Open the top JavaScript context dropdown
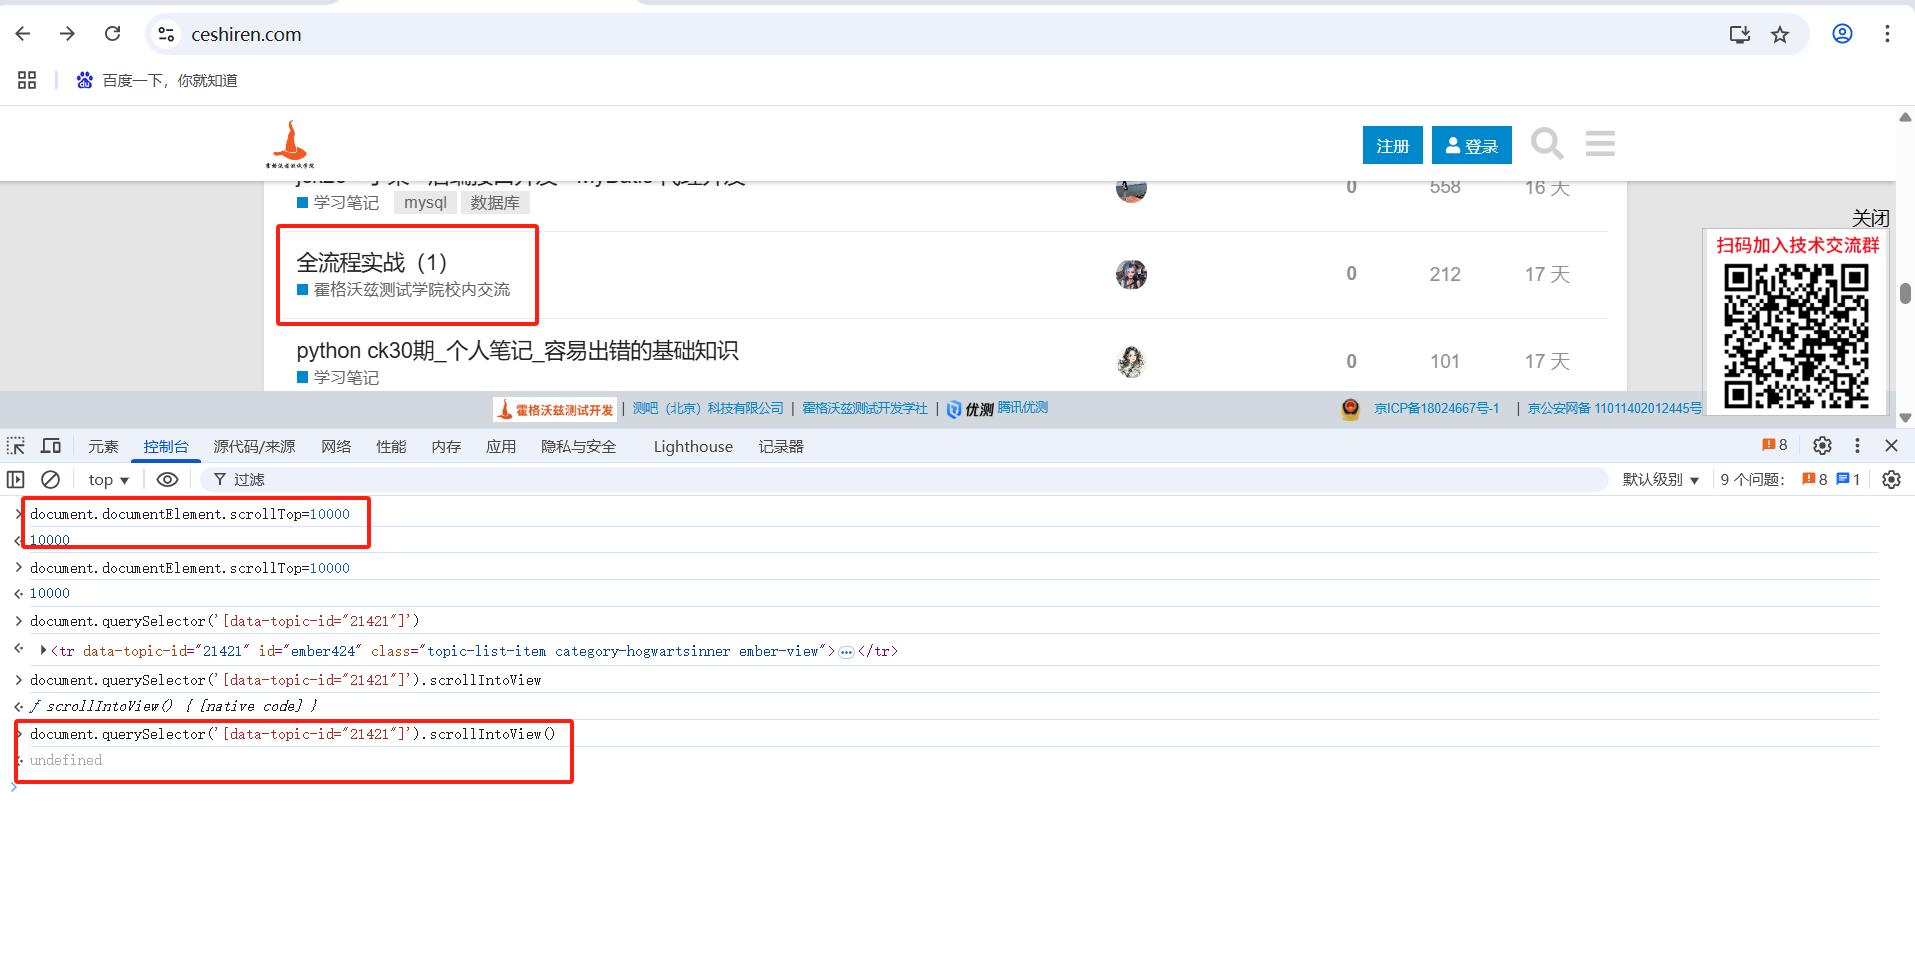 [108, 480]
